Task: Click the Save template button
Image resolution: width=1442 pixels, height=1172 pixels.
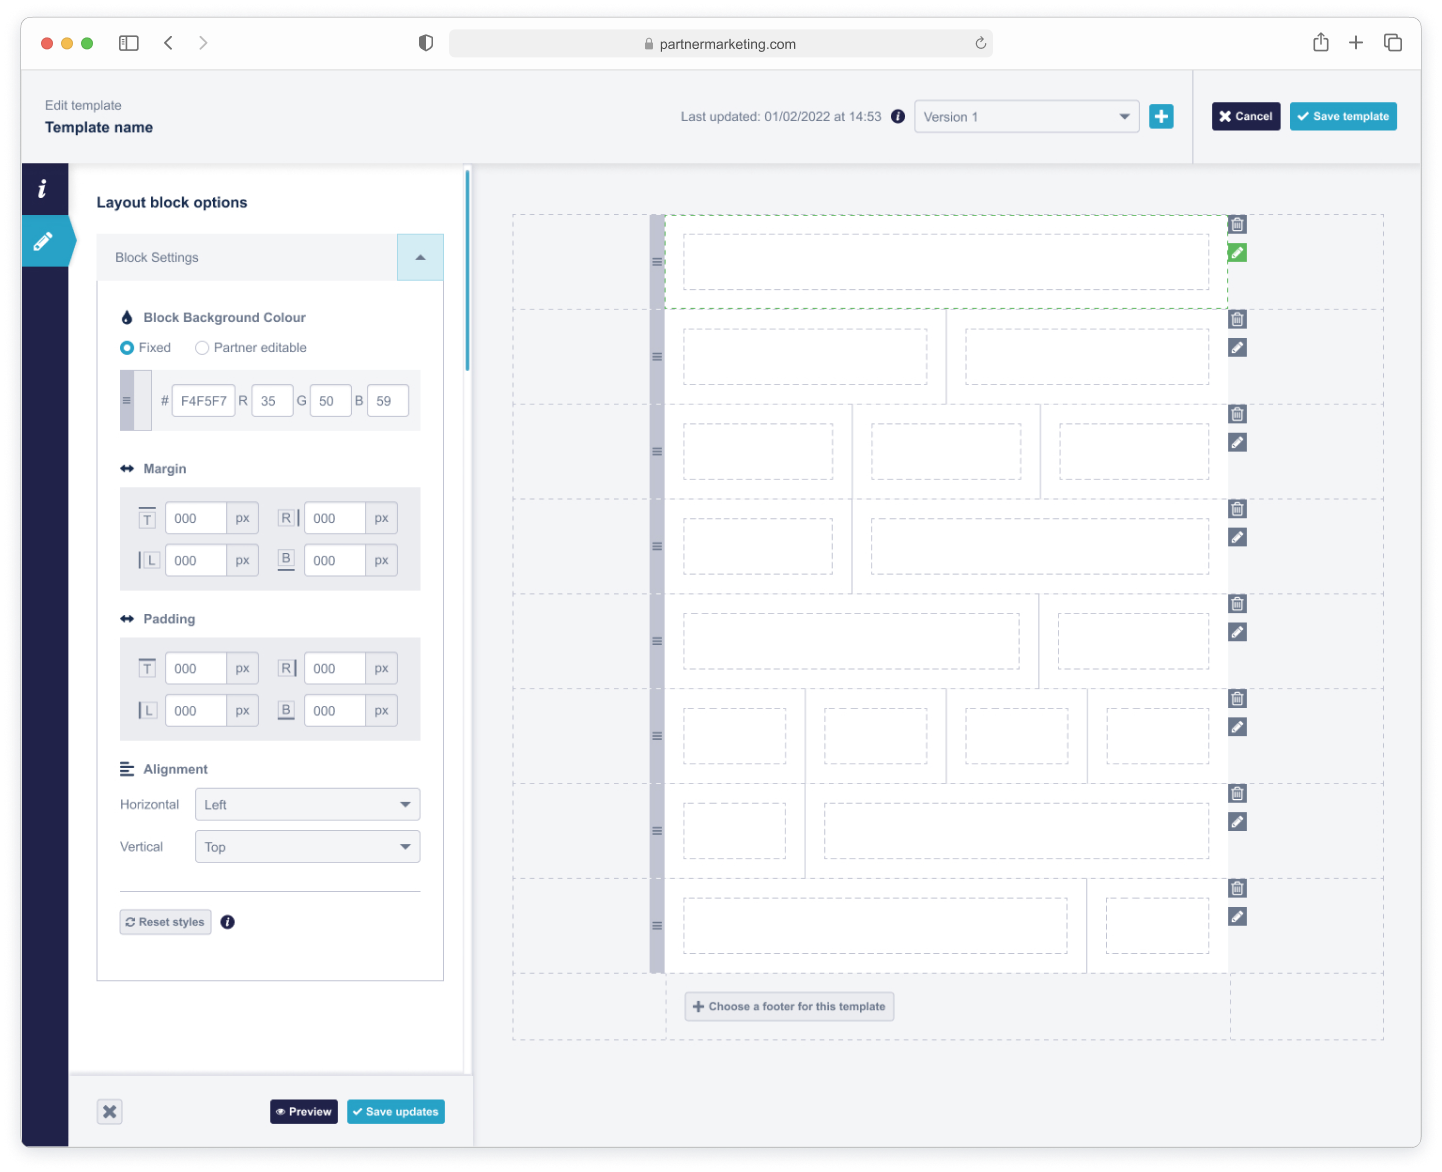Action: pyautogui.click(x=1342, y=117)
